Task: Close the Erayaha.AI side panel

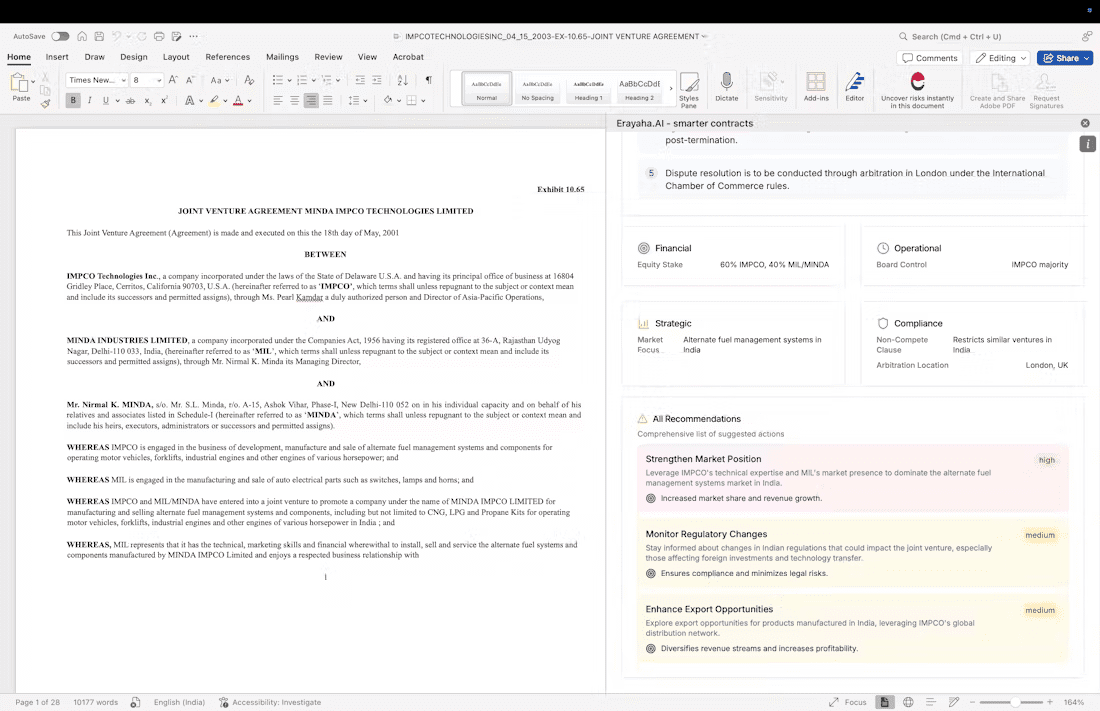Action: 1085,123
